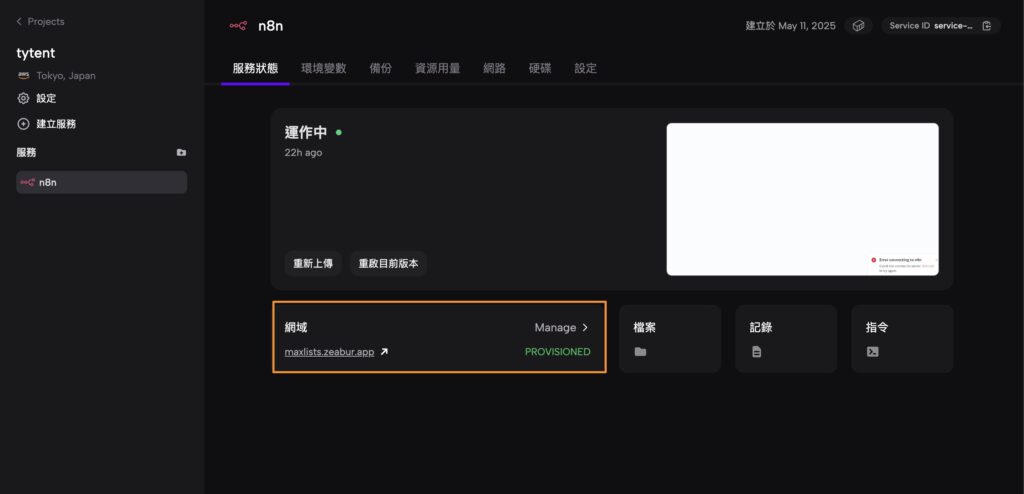The height and width of the screenshot is (494, 1024).
Task: Click the n8n logo icon in header
Action: point(238,26)
